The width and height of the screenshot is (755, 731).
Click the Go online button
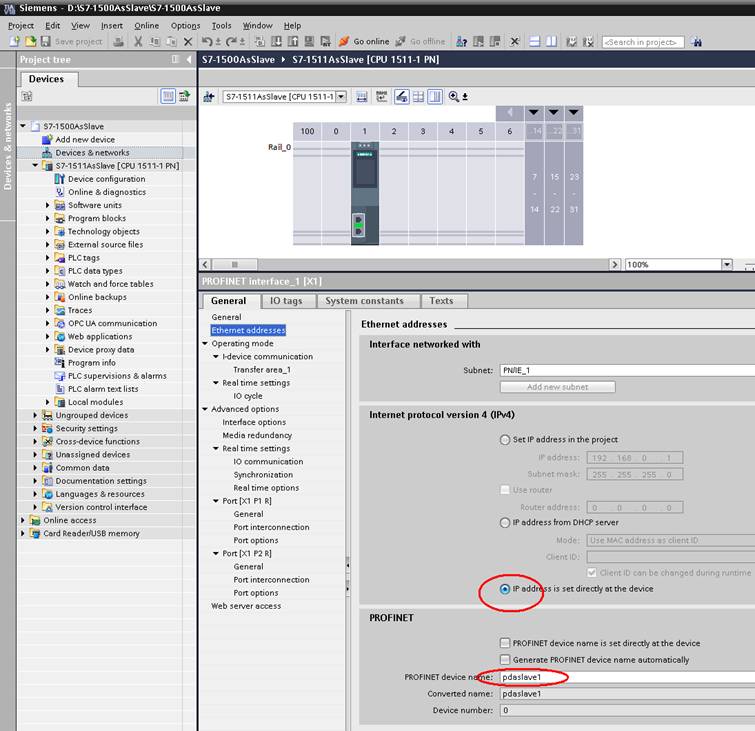point(364,41)
